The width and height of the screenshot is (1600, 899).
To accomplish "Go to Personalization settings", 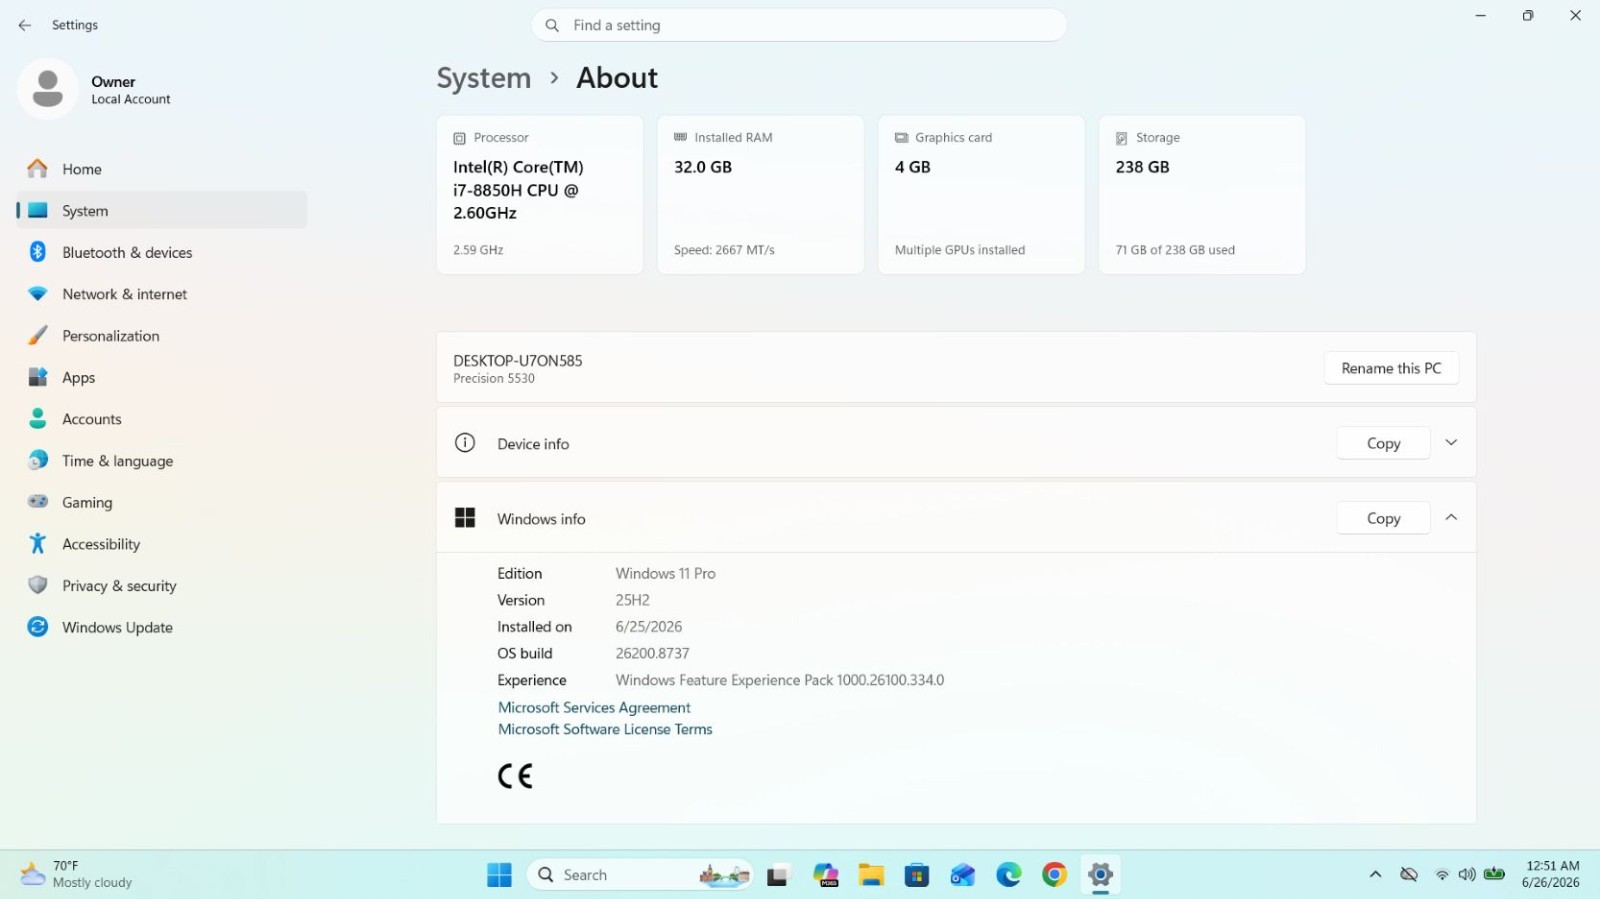I will click(162, 336).
